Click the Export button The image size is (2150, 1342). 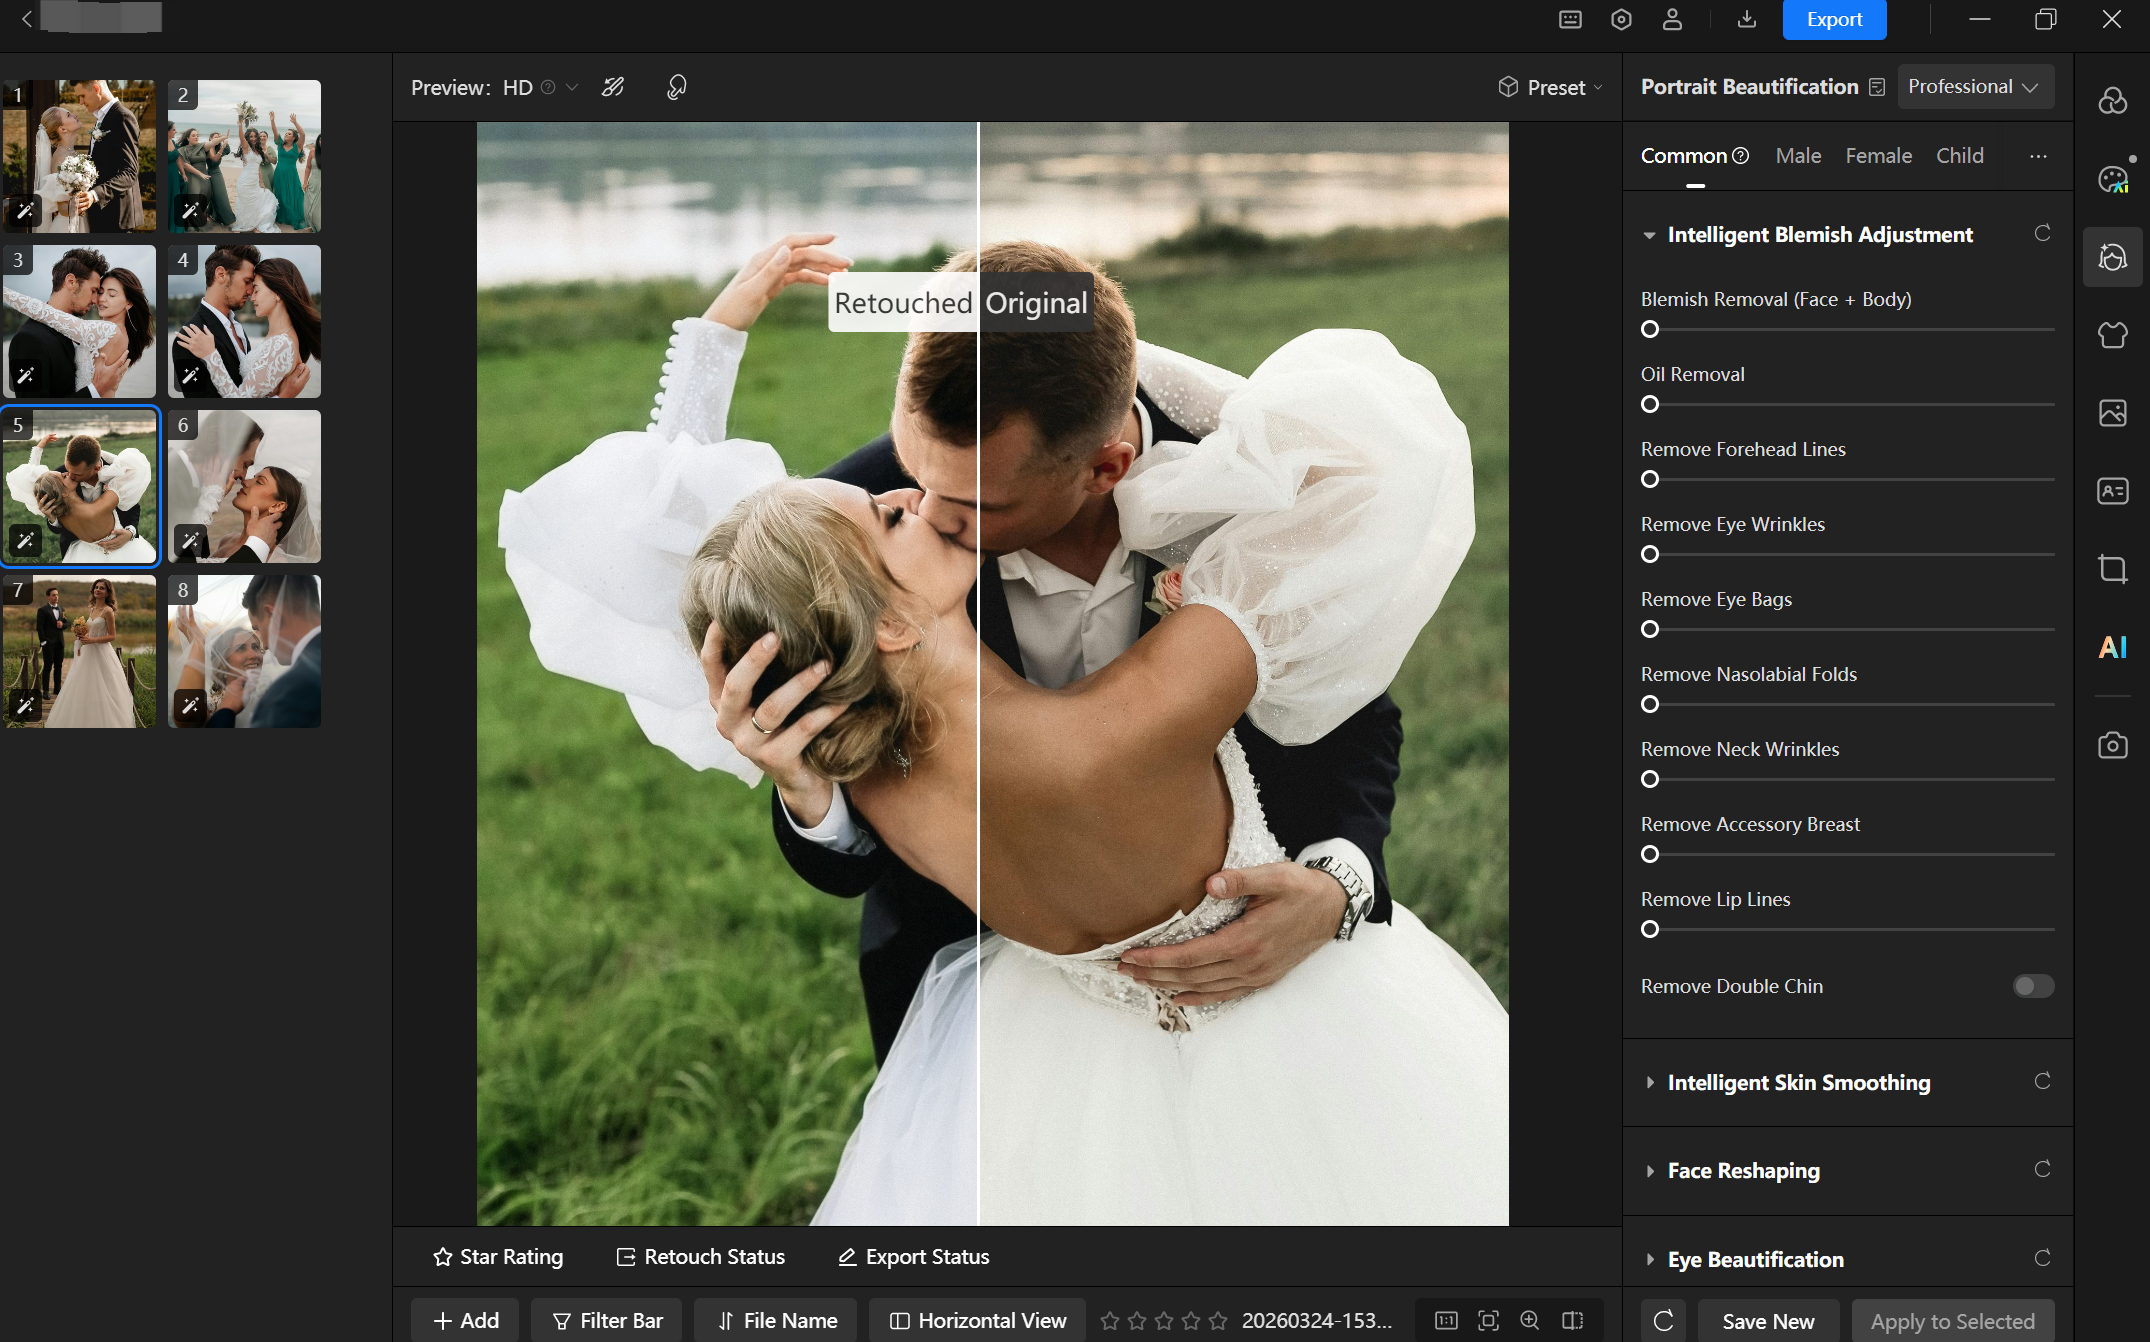click(1834, 19)
